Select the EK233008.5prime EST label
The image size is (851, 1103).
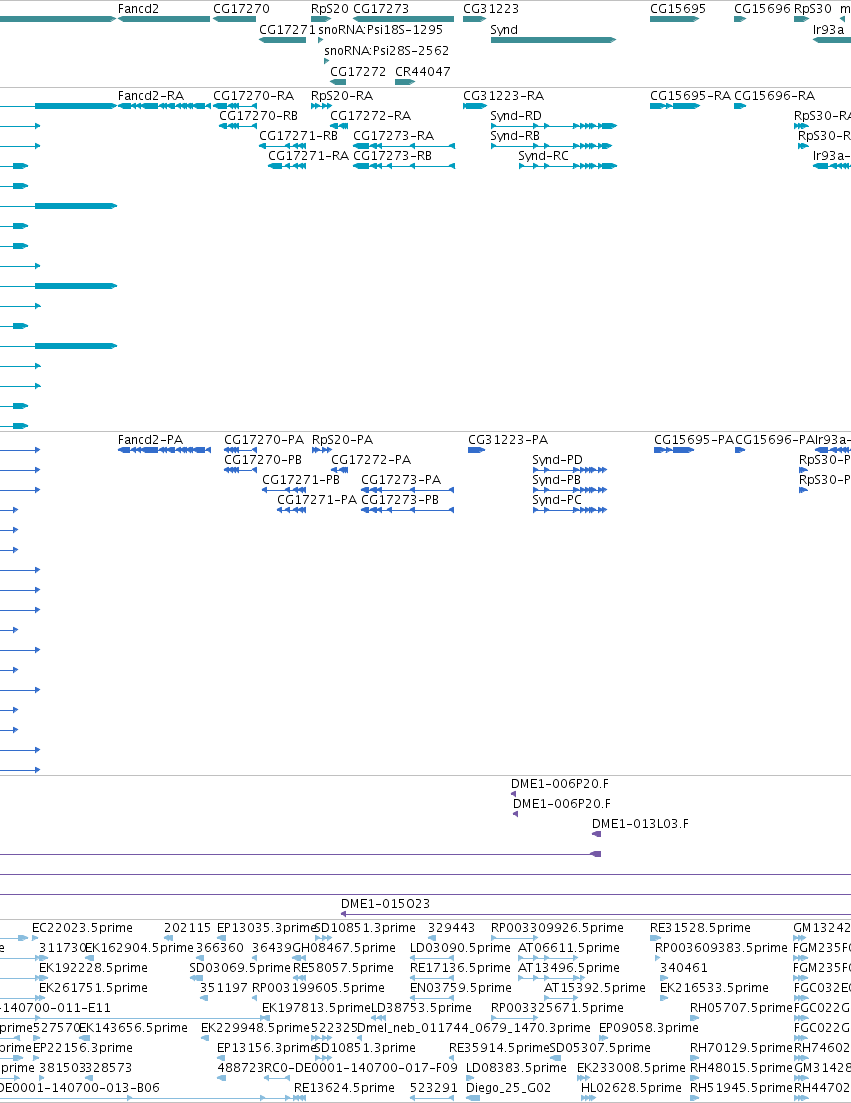click(x=631, y=1068)
